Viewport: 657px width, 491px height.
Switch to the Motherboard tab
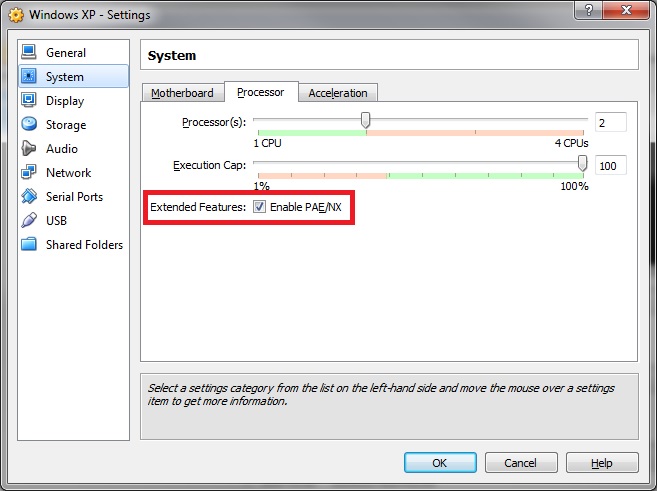(182, 93)
